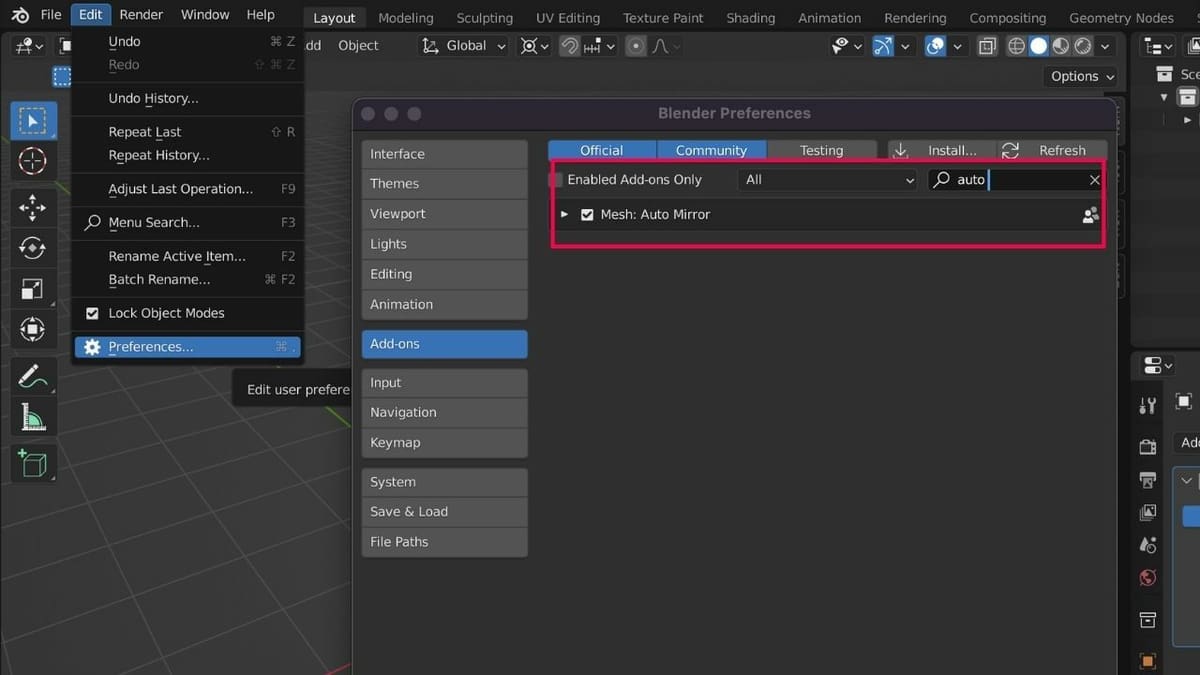Switch to the Geometry Nodes workspace tab
The width and height of the screenshot is (1200, 675).
pyautogui.click(x=1121, y=18)
